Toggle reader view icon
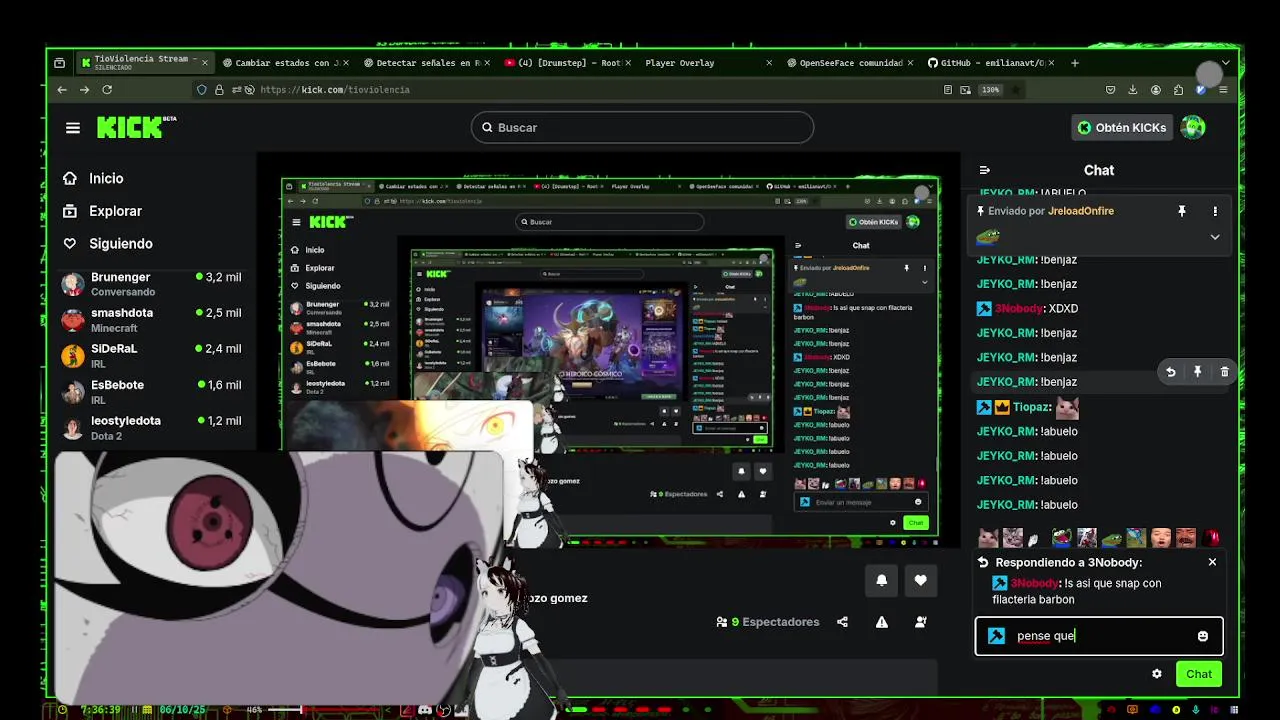The width and height of the screenshot is (1280, 720). coord(948,89)
